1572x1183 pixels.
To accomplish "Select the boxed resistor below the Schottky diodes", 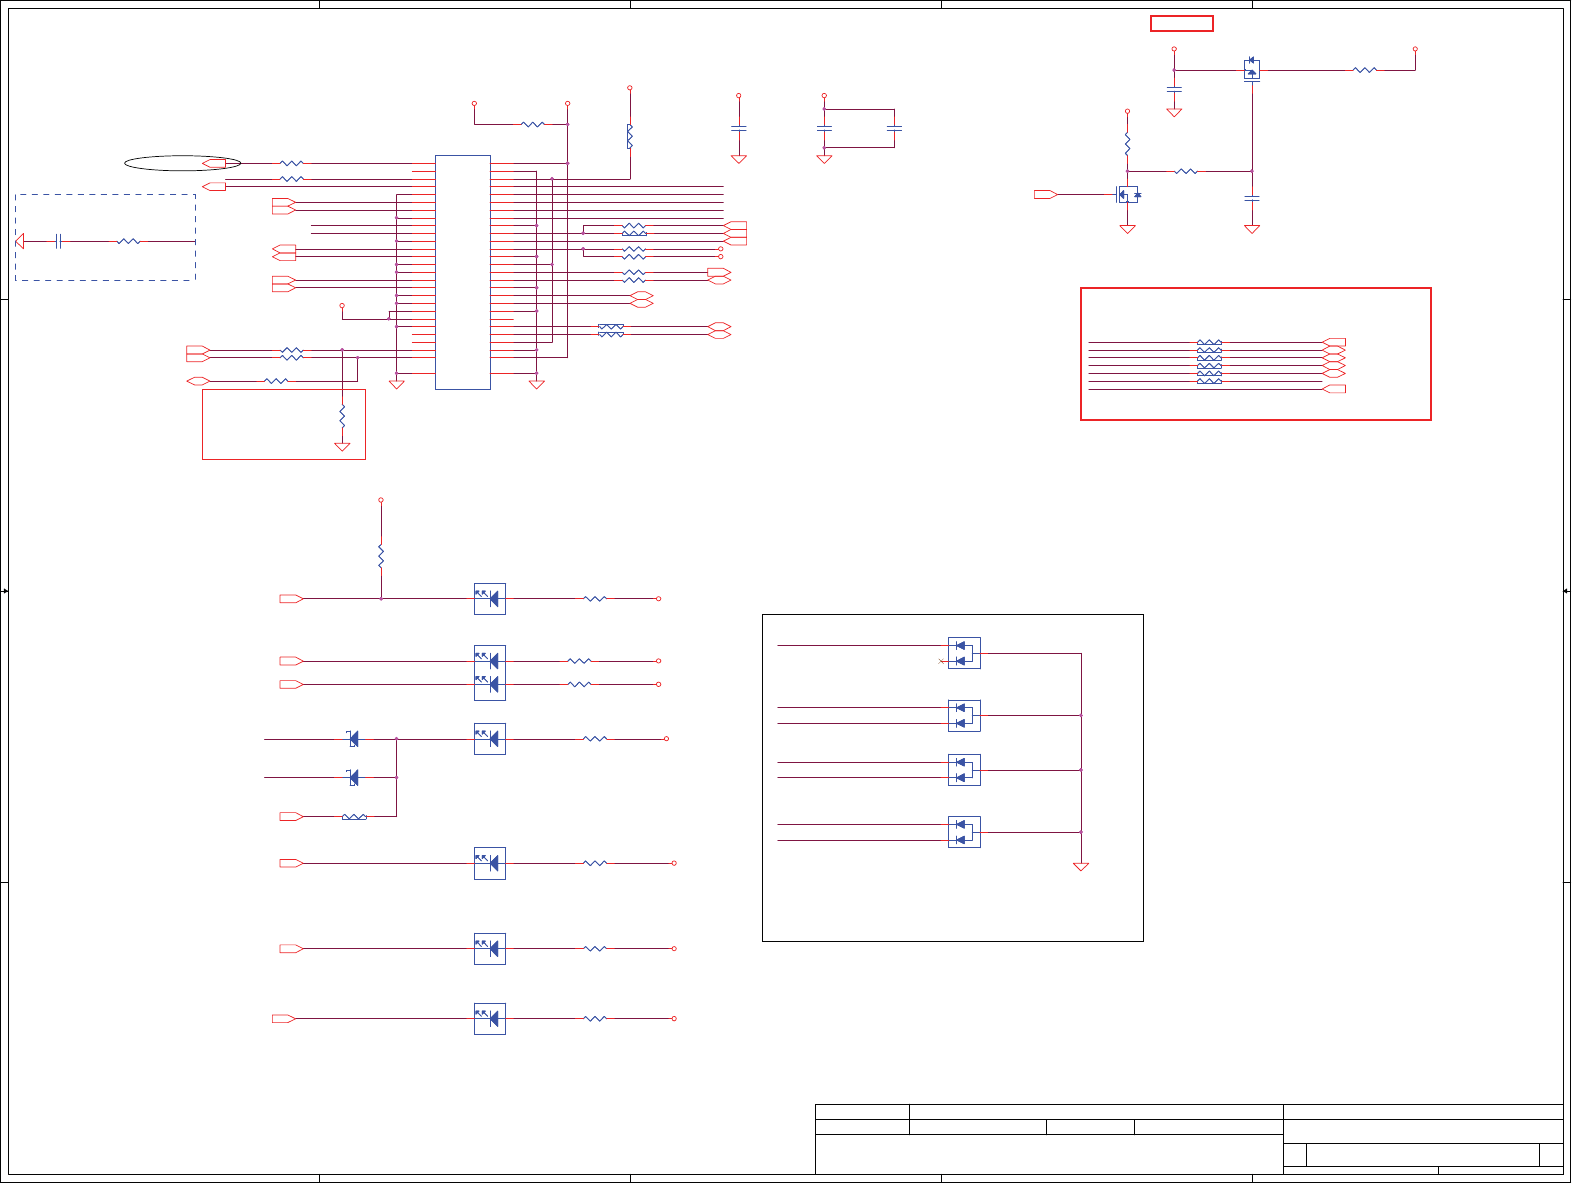I will click(354, 817).
